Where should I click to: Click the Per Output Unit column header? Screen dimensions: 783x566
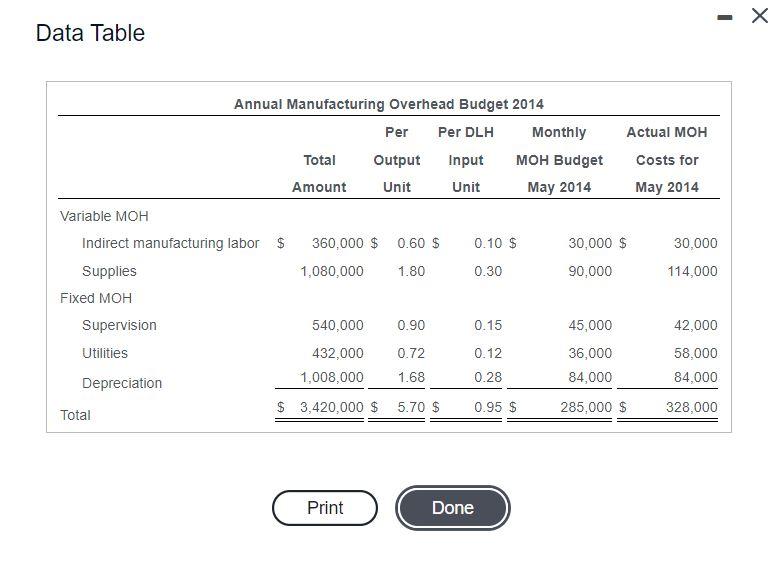point(396,159)
